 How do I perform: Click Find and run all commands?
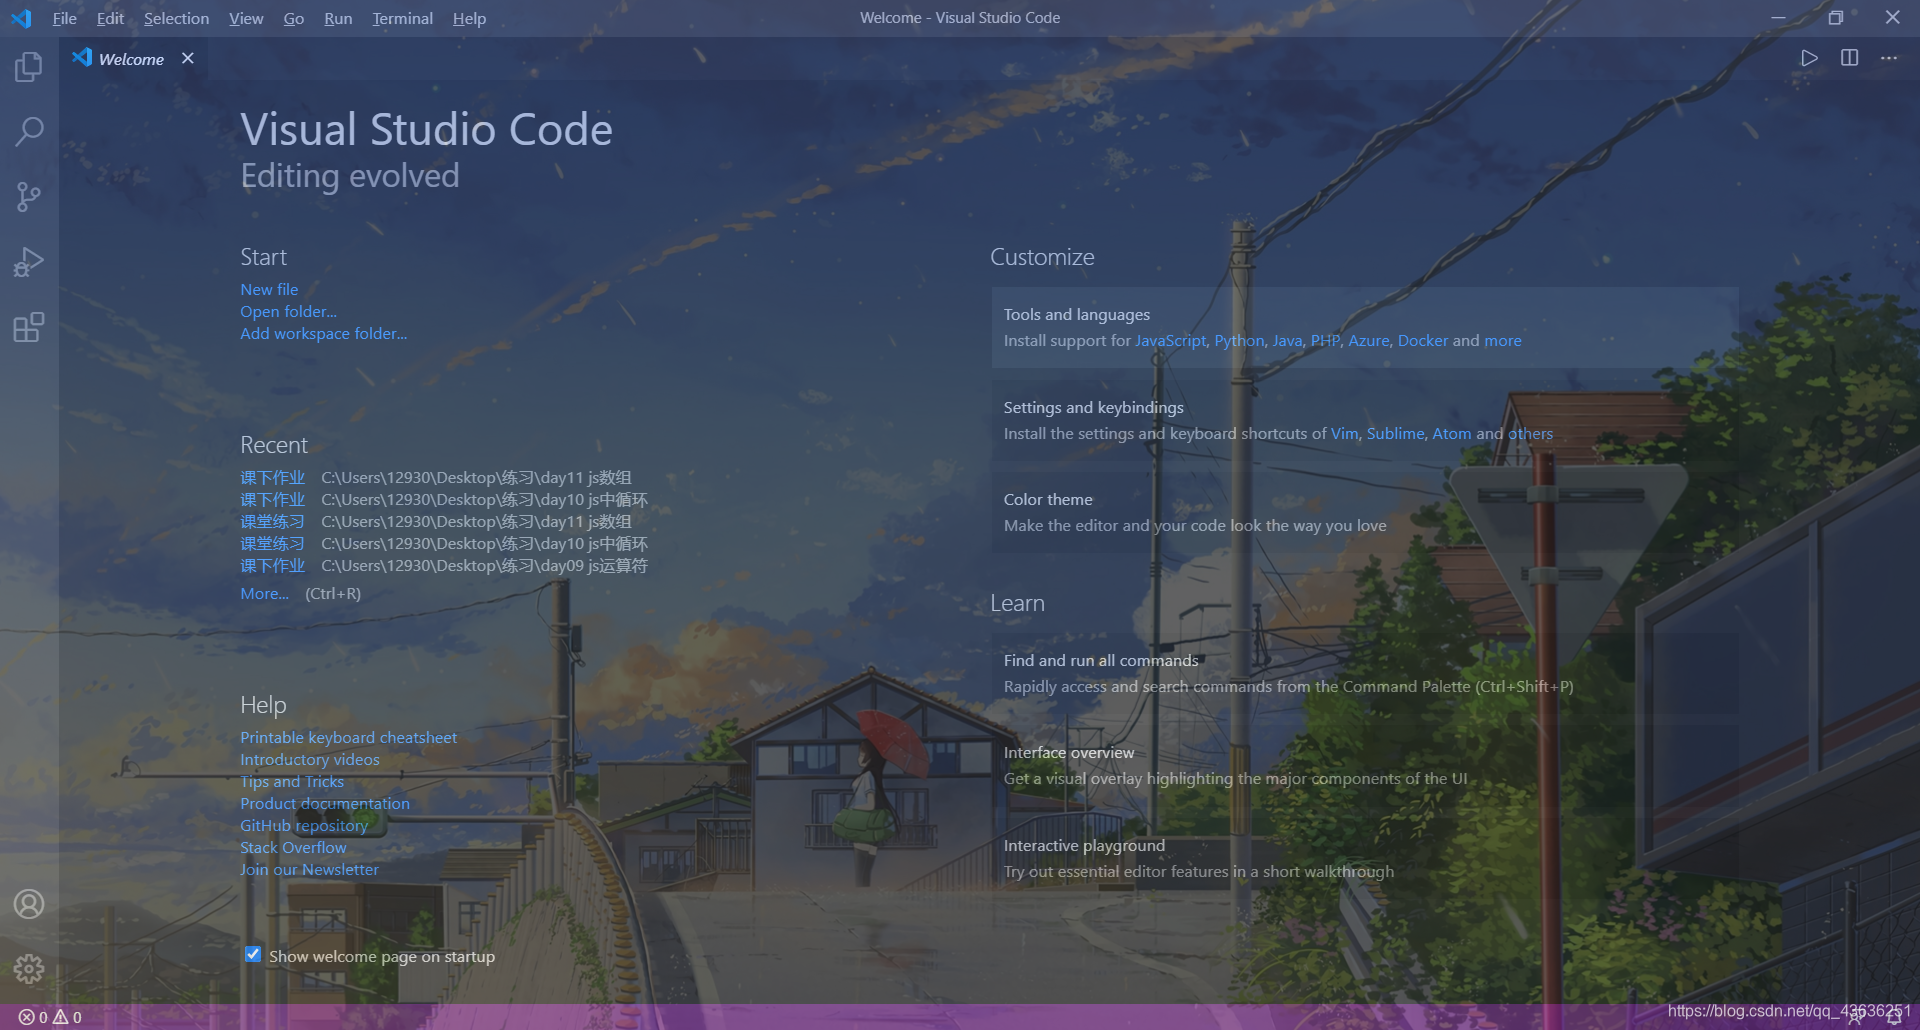pos(1365,673)
